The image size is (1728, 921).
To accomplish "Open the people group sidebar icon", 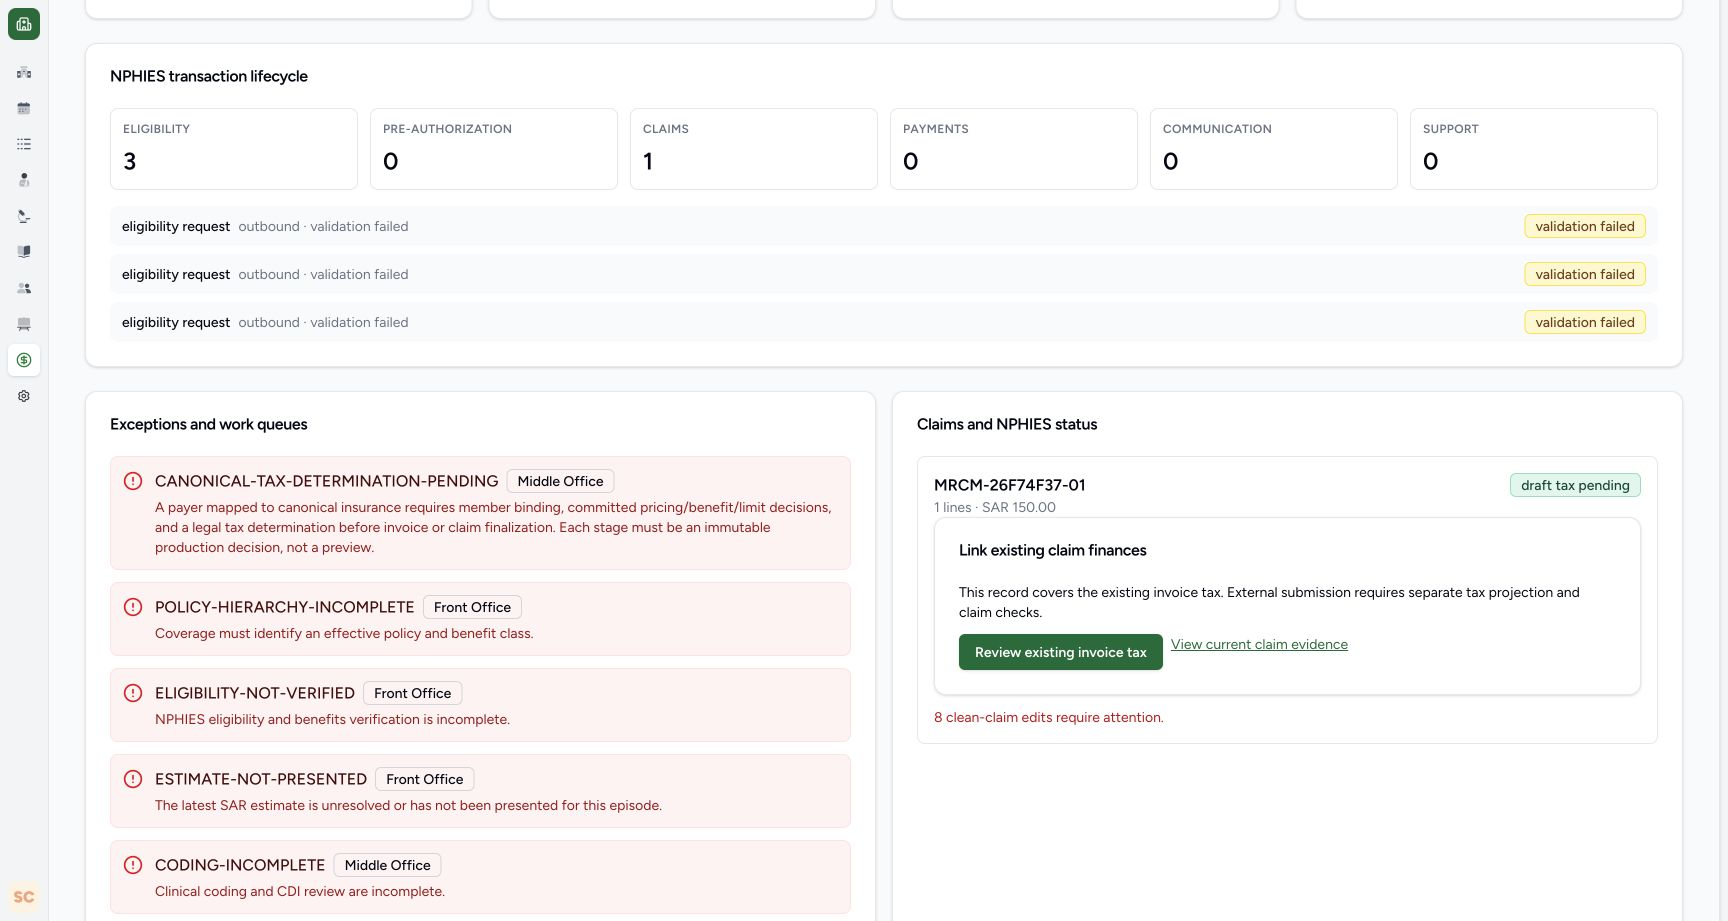I will pyautogui.click(x=24, y=288).
